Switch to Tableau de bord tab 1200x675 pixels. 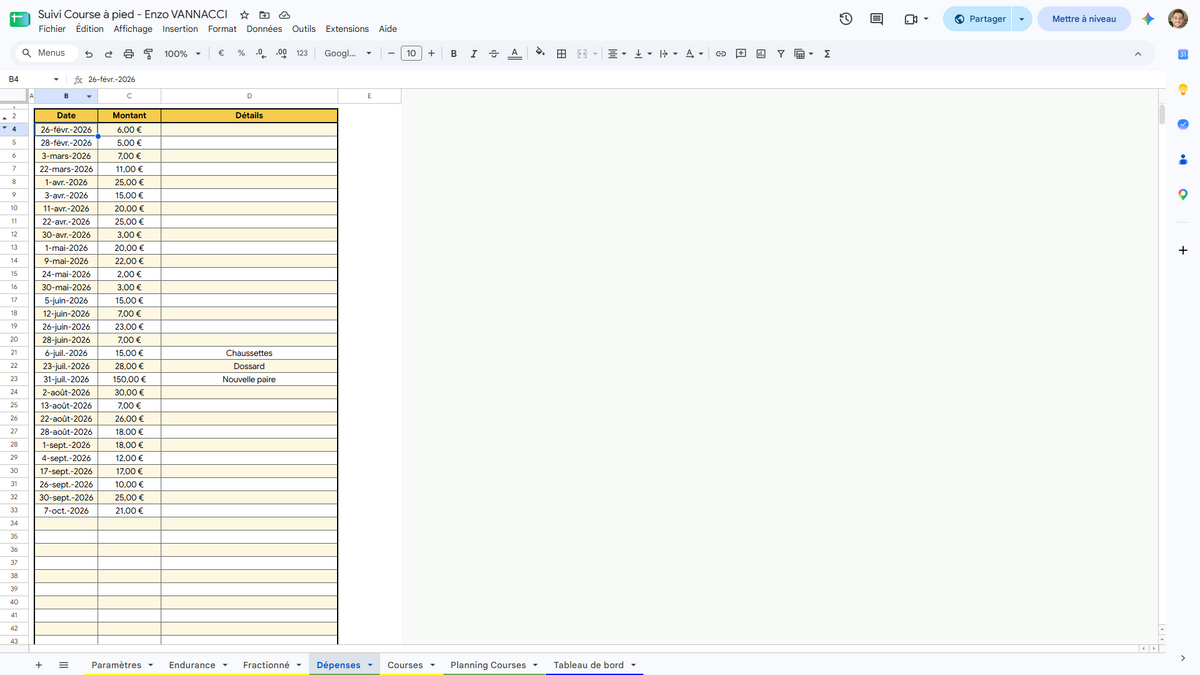[x=588, y=665]
